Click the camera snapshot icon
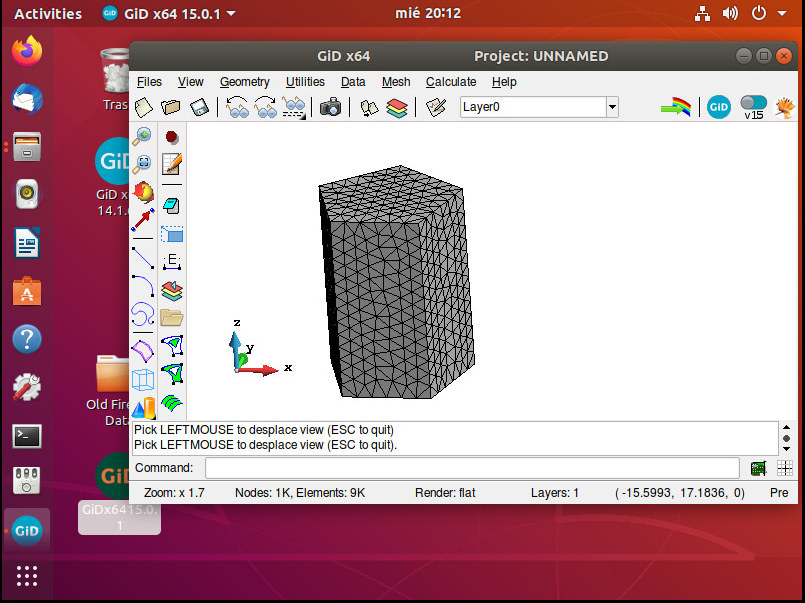This screenshot has height=603, width=805. [x=330, y=107]
